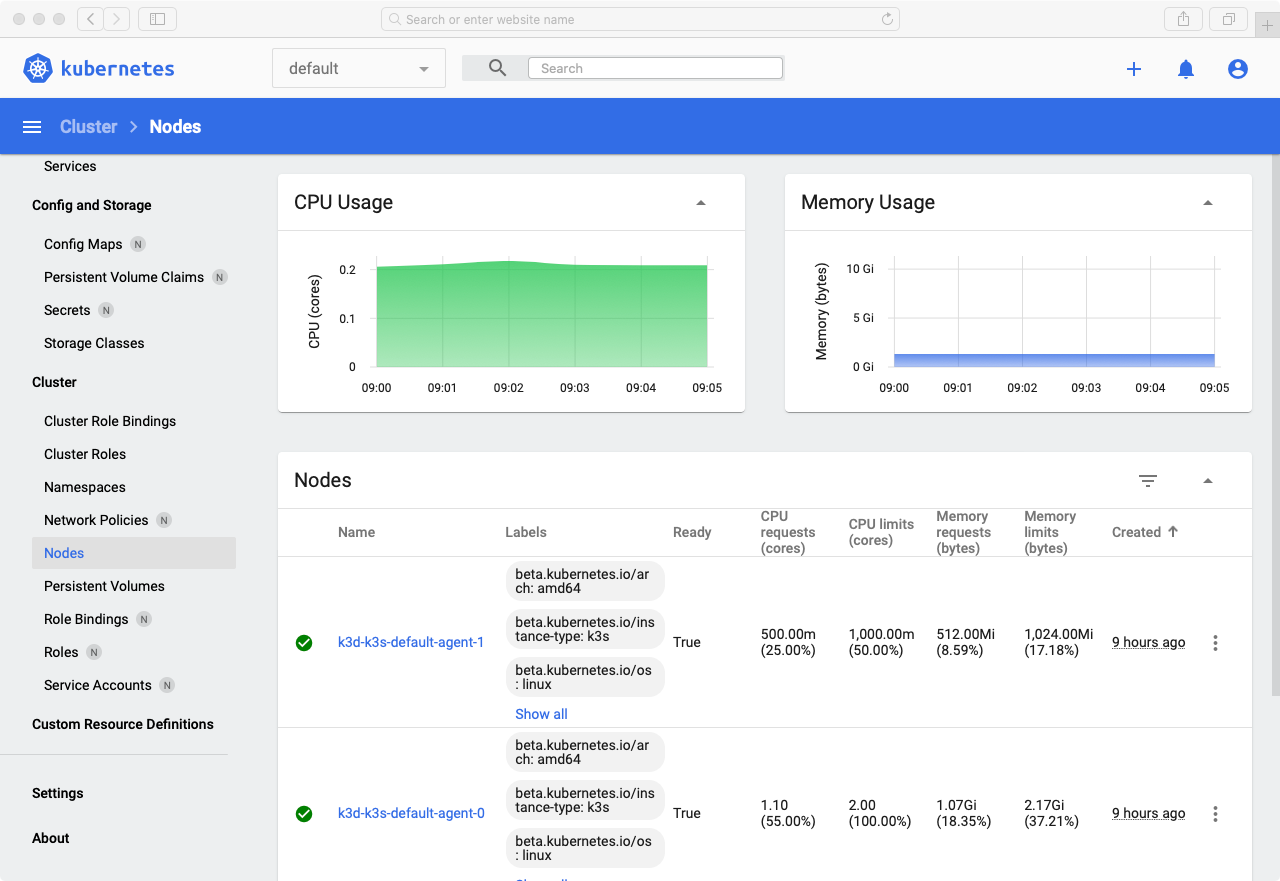1280x881 pixels.
Task: Open Secrets in the sidebar
Action: (x=67, y=310)
